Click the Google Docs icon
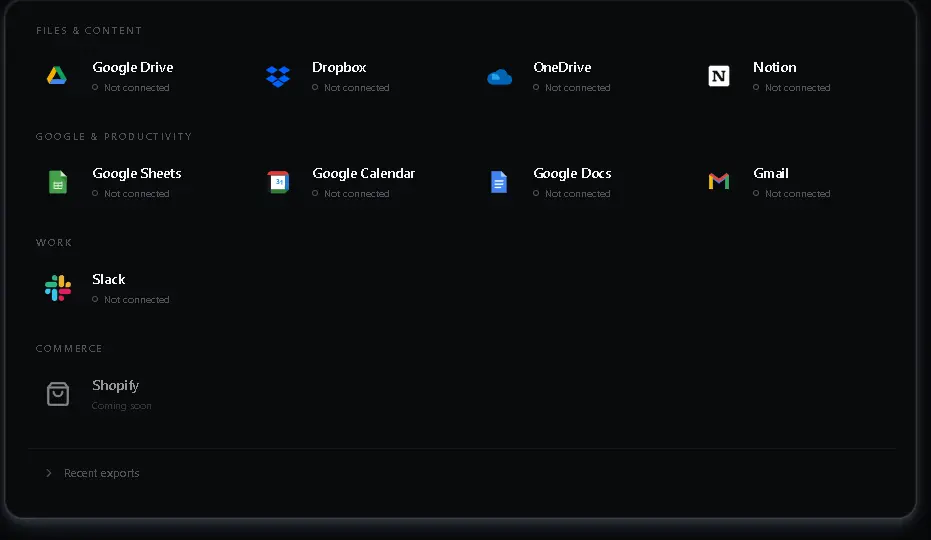Screen dimensions: 931x540 pyautogui.click(x=499, y=182)
